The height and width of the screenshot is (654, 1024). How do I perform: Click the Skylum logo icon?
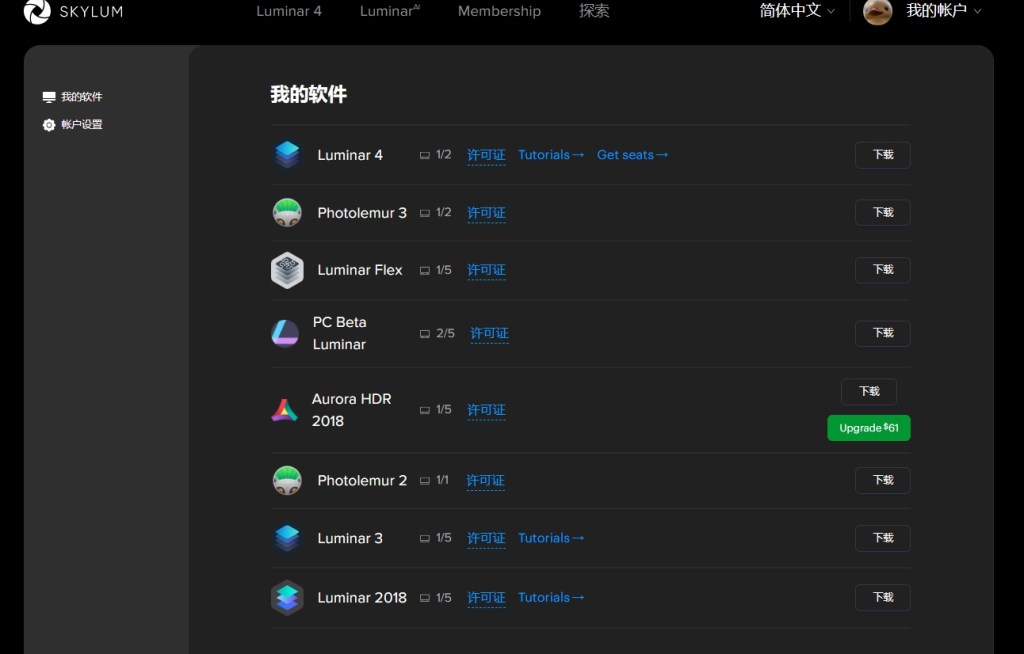pyautogui.click(x=36, y=12)
